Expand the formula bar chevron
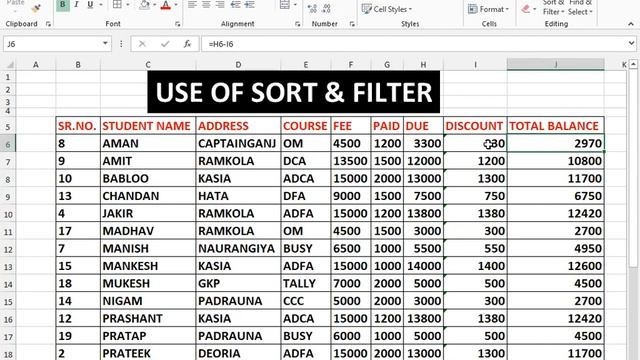The width and height of the screenshot is (640, 360). (x=631, y=43)
